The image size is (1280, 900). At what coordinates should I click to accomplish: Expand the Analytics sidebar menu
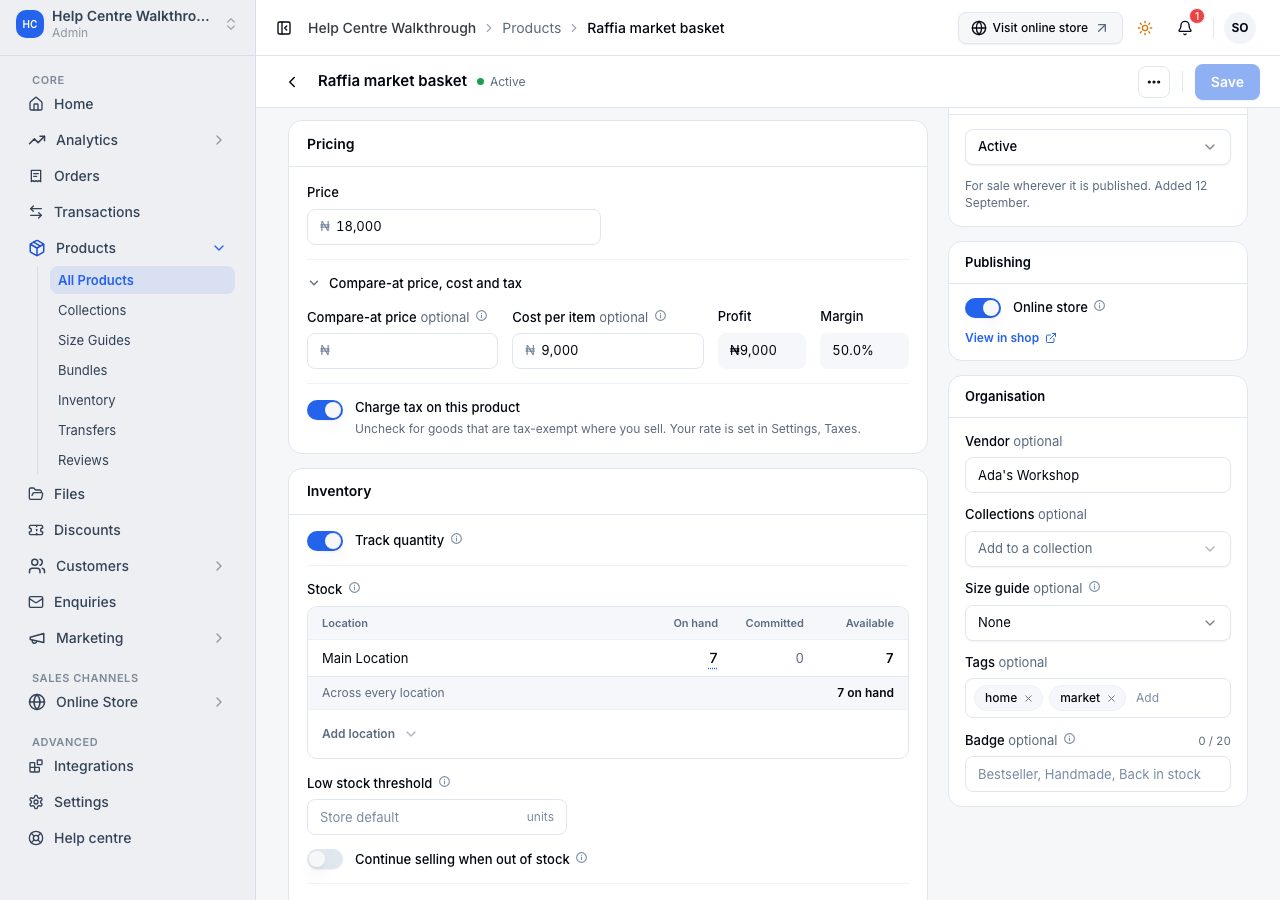click(x=128, y=140)
